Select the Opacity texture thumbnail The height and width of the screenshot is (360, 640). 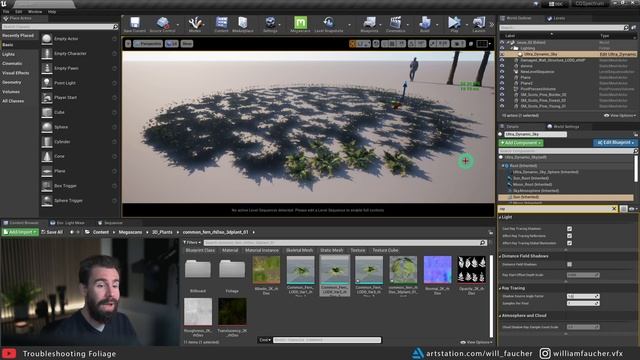click(471, 270)
